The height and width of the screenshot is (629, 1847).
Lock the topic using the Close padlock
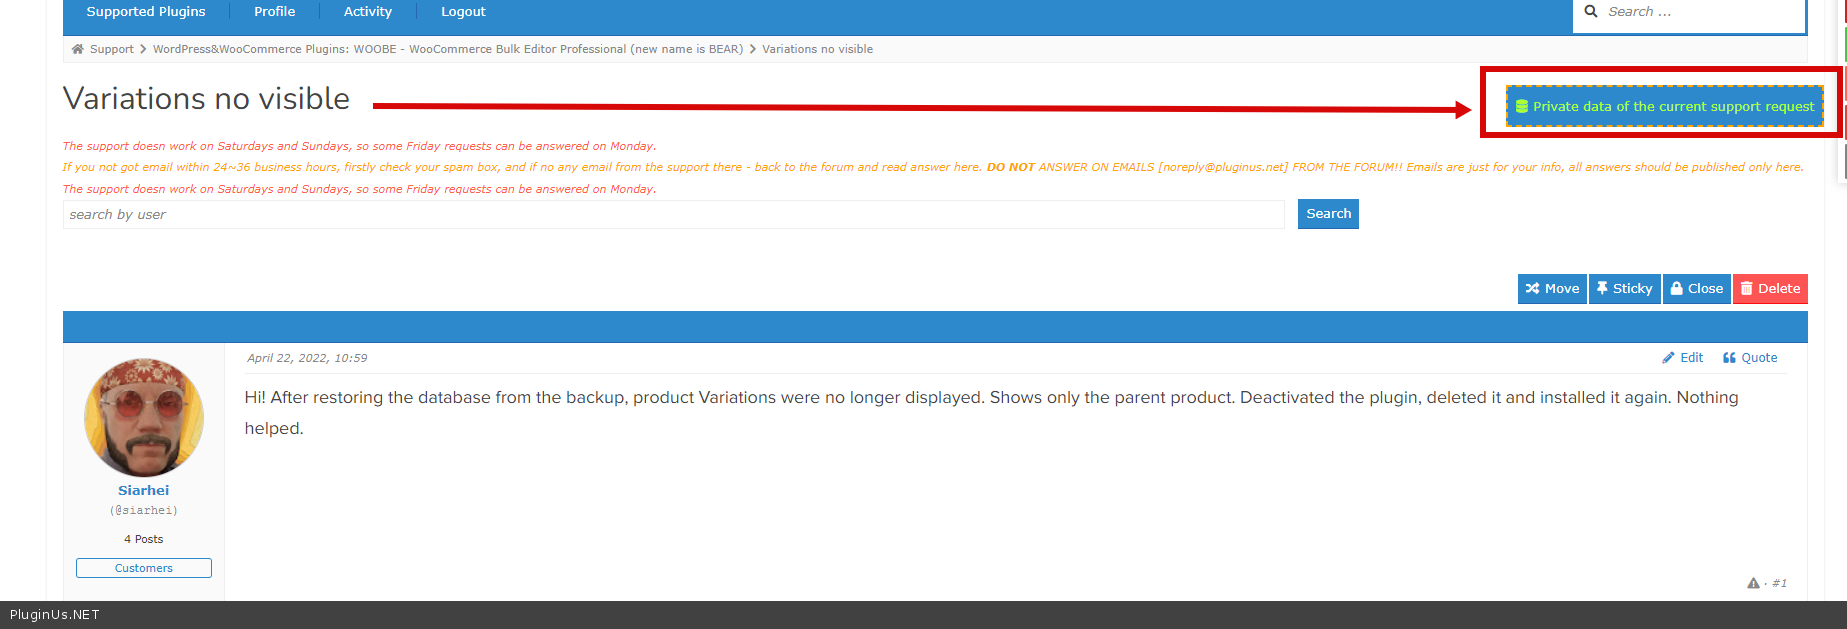1677,289
